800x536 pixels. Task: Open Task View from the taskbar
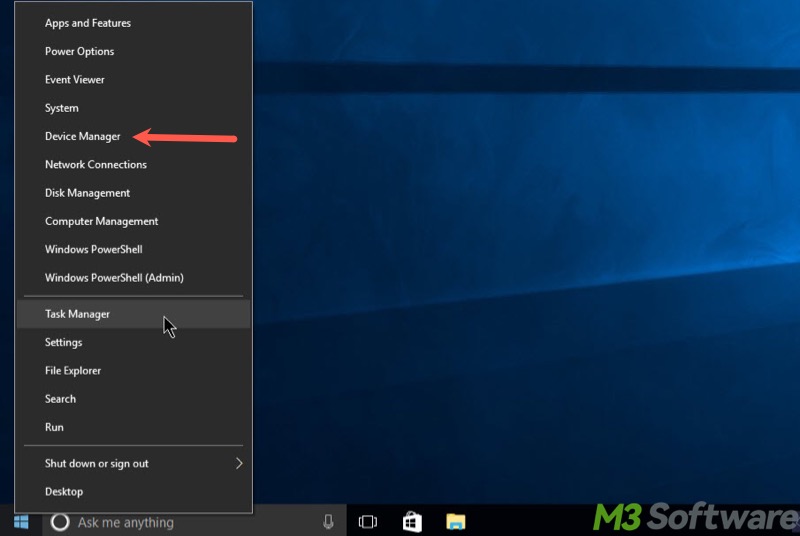click(x=368, y=522)
